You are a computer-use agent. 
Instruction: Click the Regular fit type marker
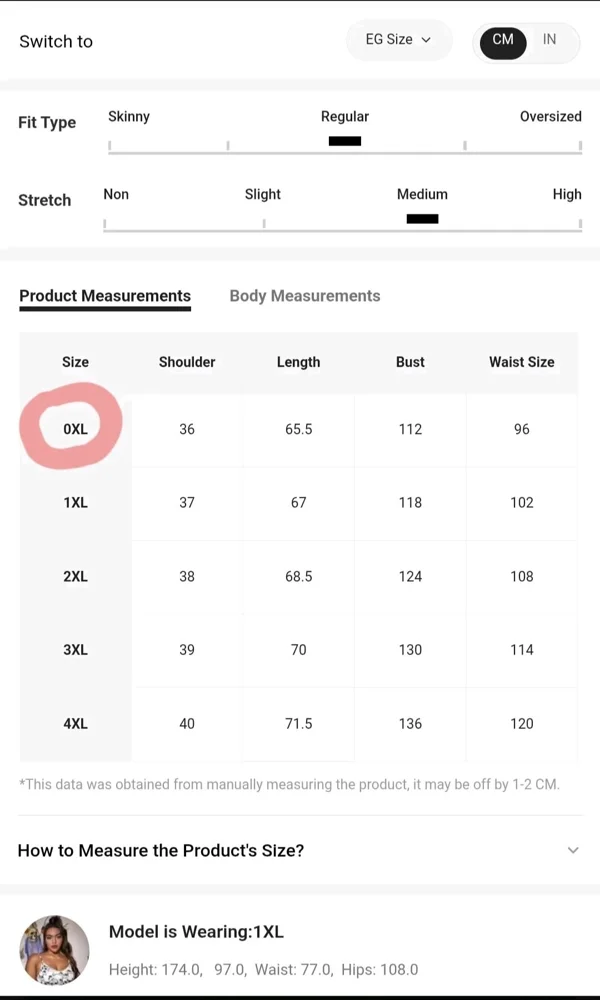345,141
